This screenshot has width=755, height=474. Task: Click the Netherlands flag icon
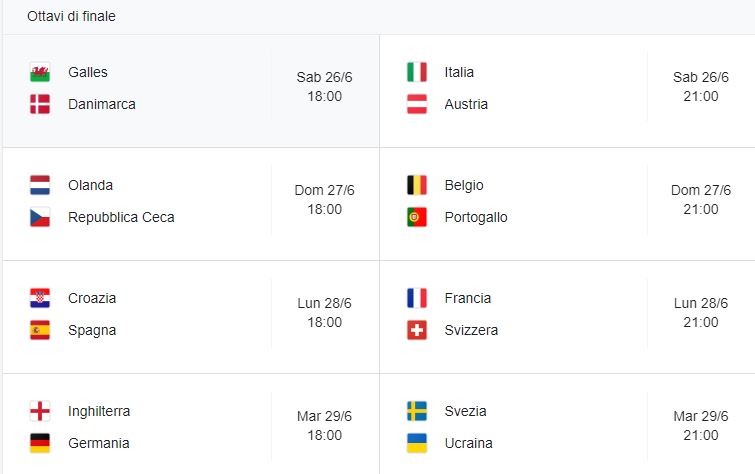tap(40, 185)
